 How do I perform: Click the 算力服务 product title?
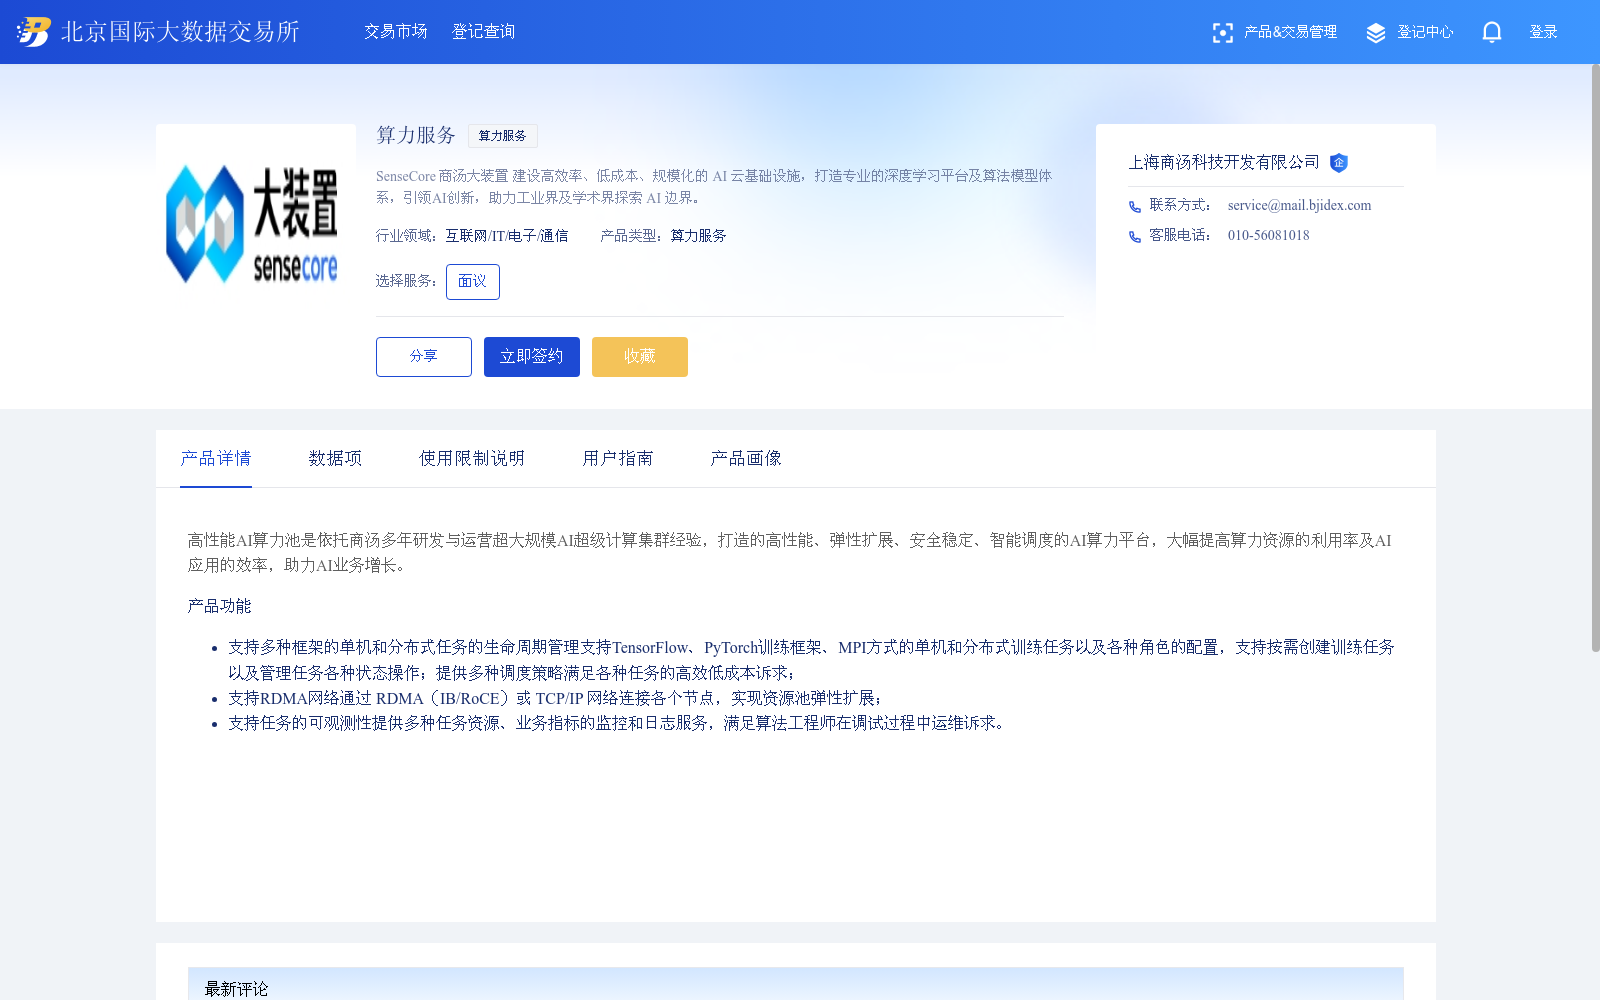[416, 135]
